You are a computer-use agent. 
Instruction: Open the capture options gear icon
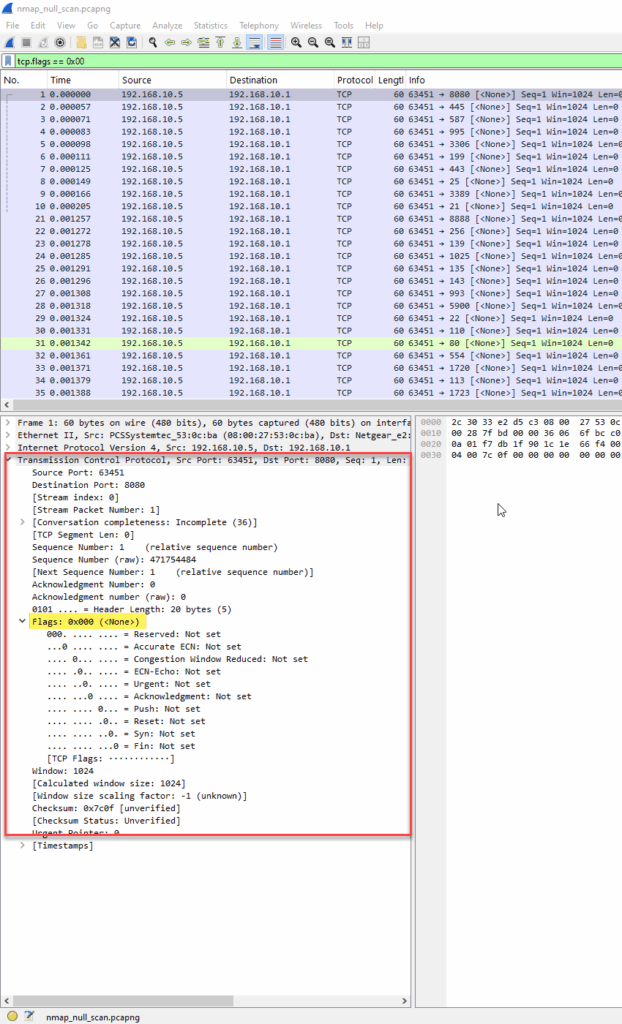click(60, 42)
